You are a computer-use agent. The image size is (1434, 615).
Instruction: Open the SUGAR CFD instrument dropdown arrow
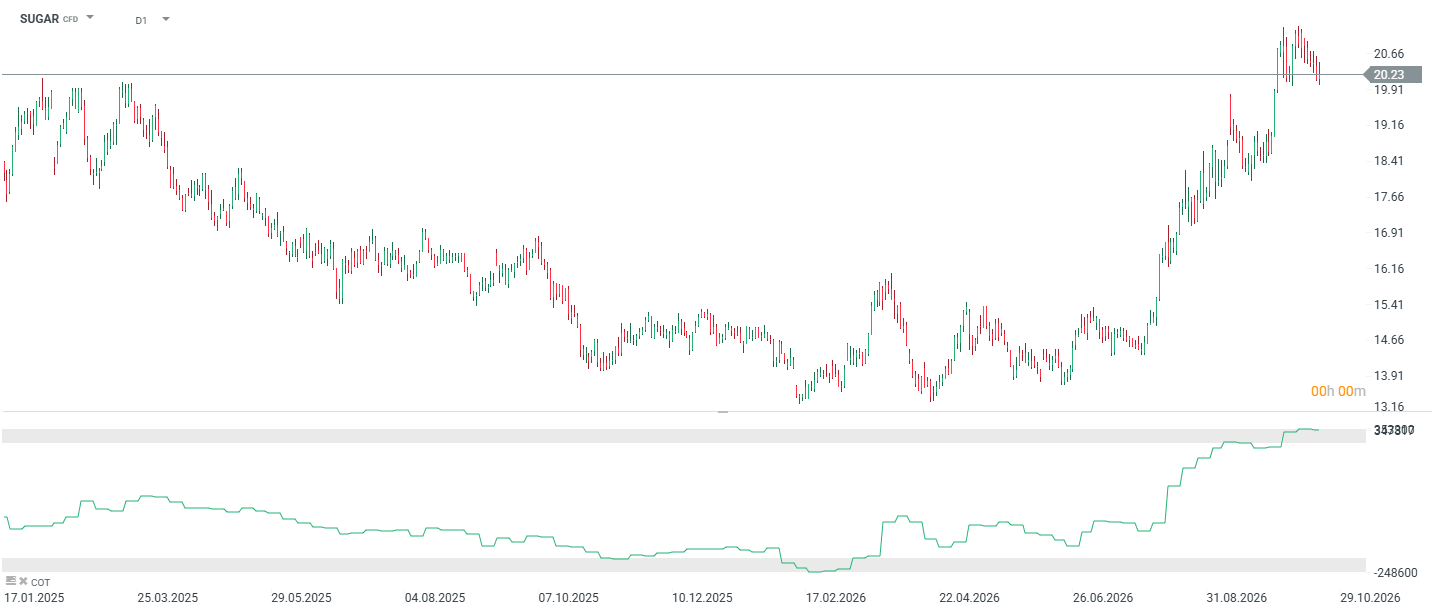(x=90, y=18)
